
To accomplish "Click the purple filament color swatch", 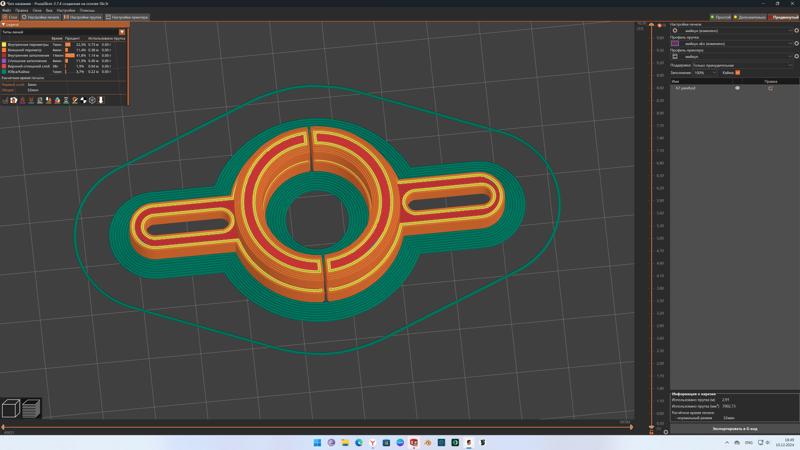I will (676, 44).
